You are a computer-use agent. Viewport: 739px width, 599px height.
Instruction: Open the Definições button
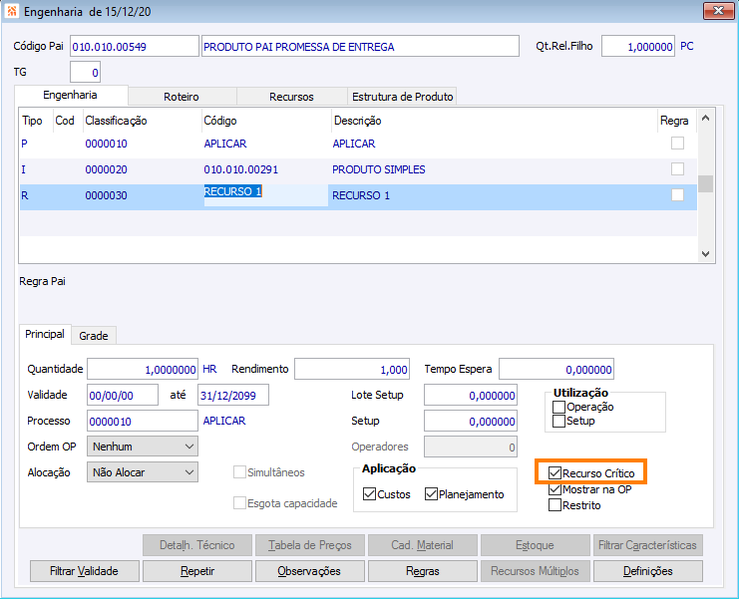point(647,571)
